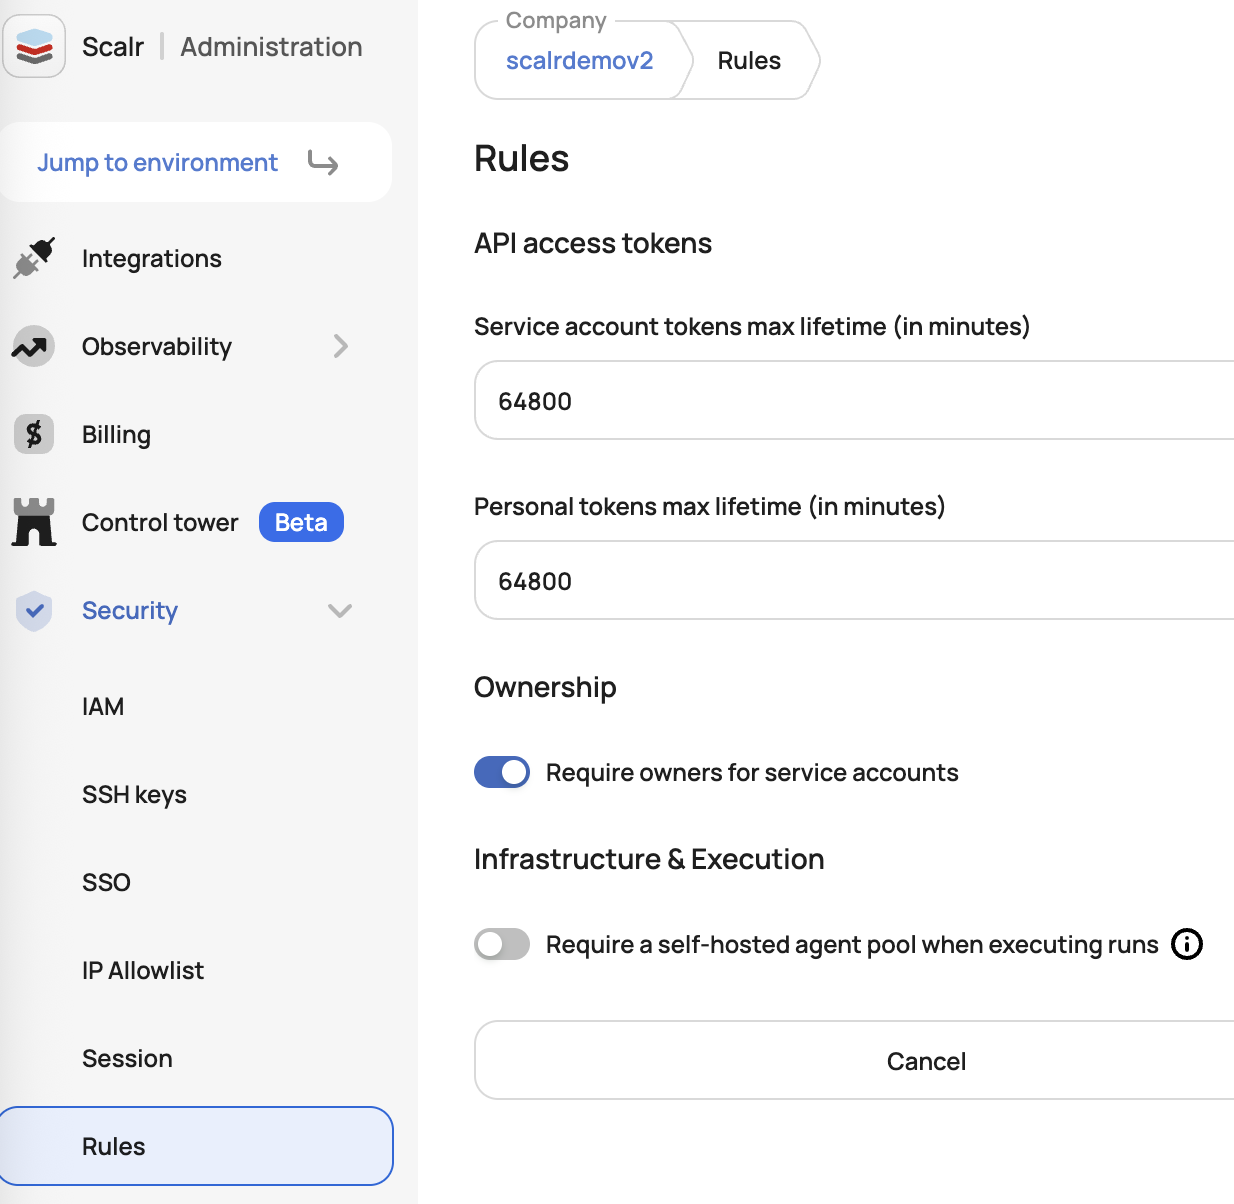Screen dimensions: 1234x1204
Task: Collapse the Security section chevron
Action: (340, 610)
